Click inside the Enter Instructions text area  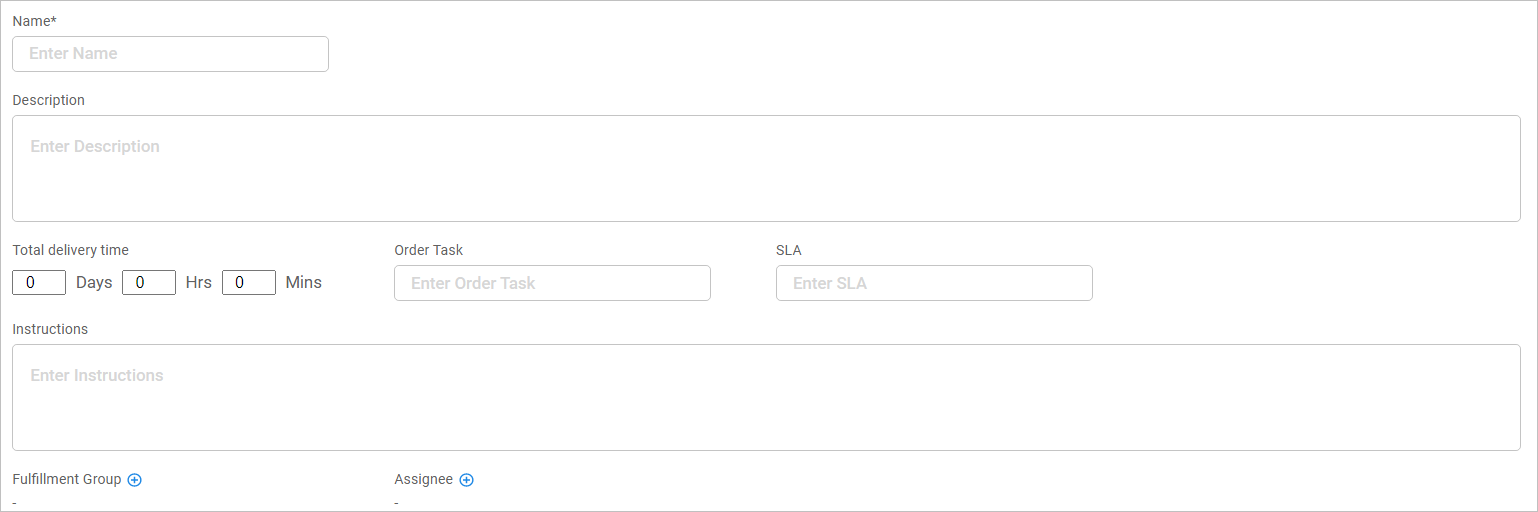tap(766, 397)
